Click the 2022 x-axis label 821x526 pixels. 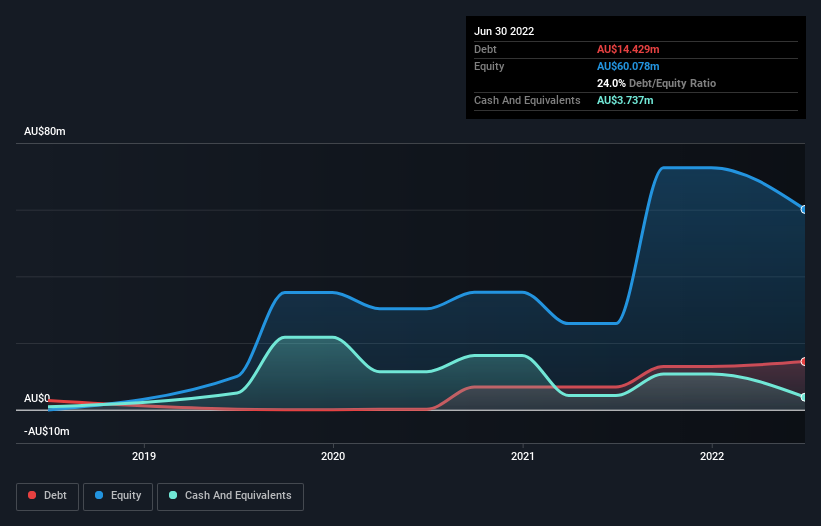(712, 456)
